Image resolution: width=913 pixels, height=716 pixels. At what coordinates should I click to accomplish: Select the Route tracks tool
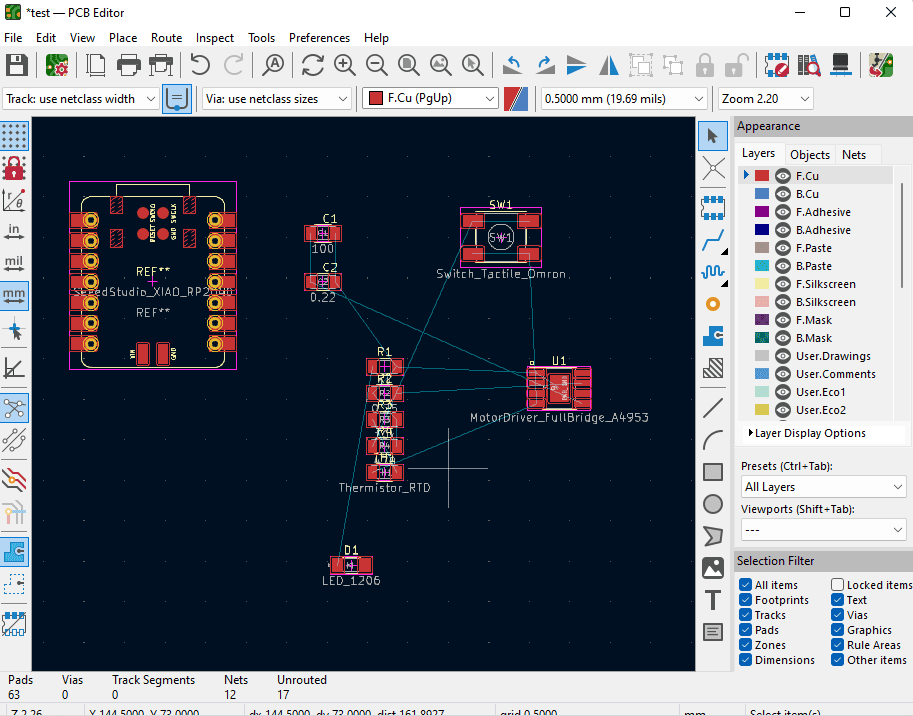point(713,239)
